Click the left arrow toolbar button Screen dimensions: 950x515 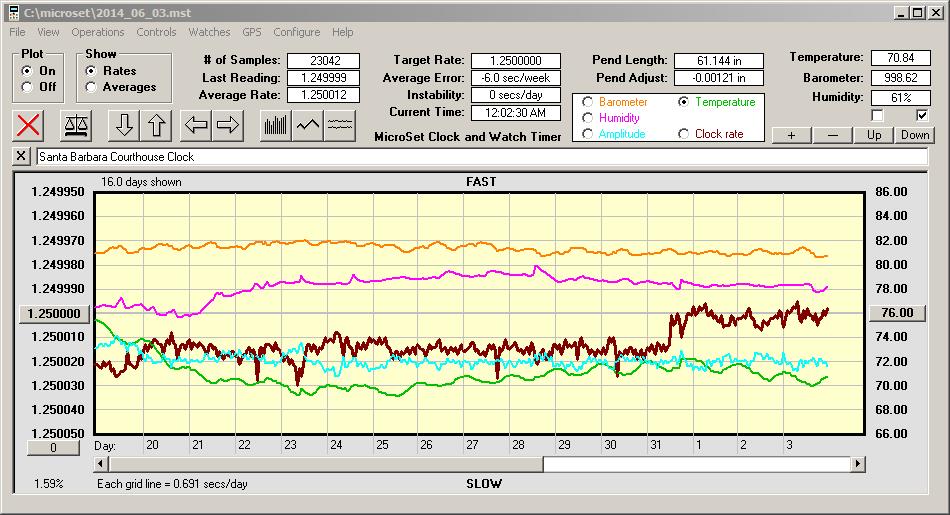coord(196,125)
